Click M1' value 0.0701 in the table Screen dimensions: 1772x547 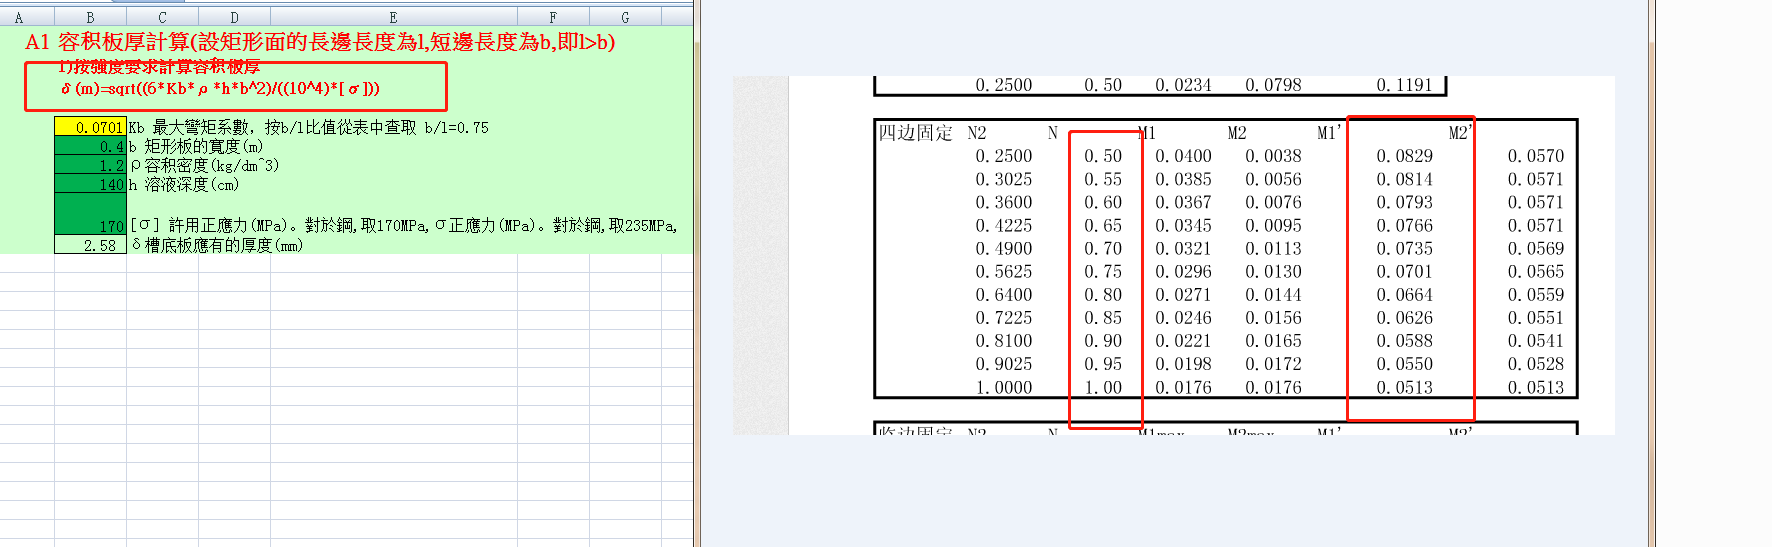[1404, 271]
